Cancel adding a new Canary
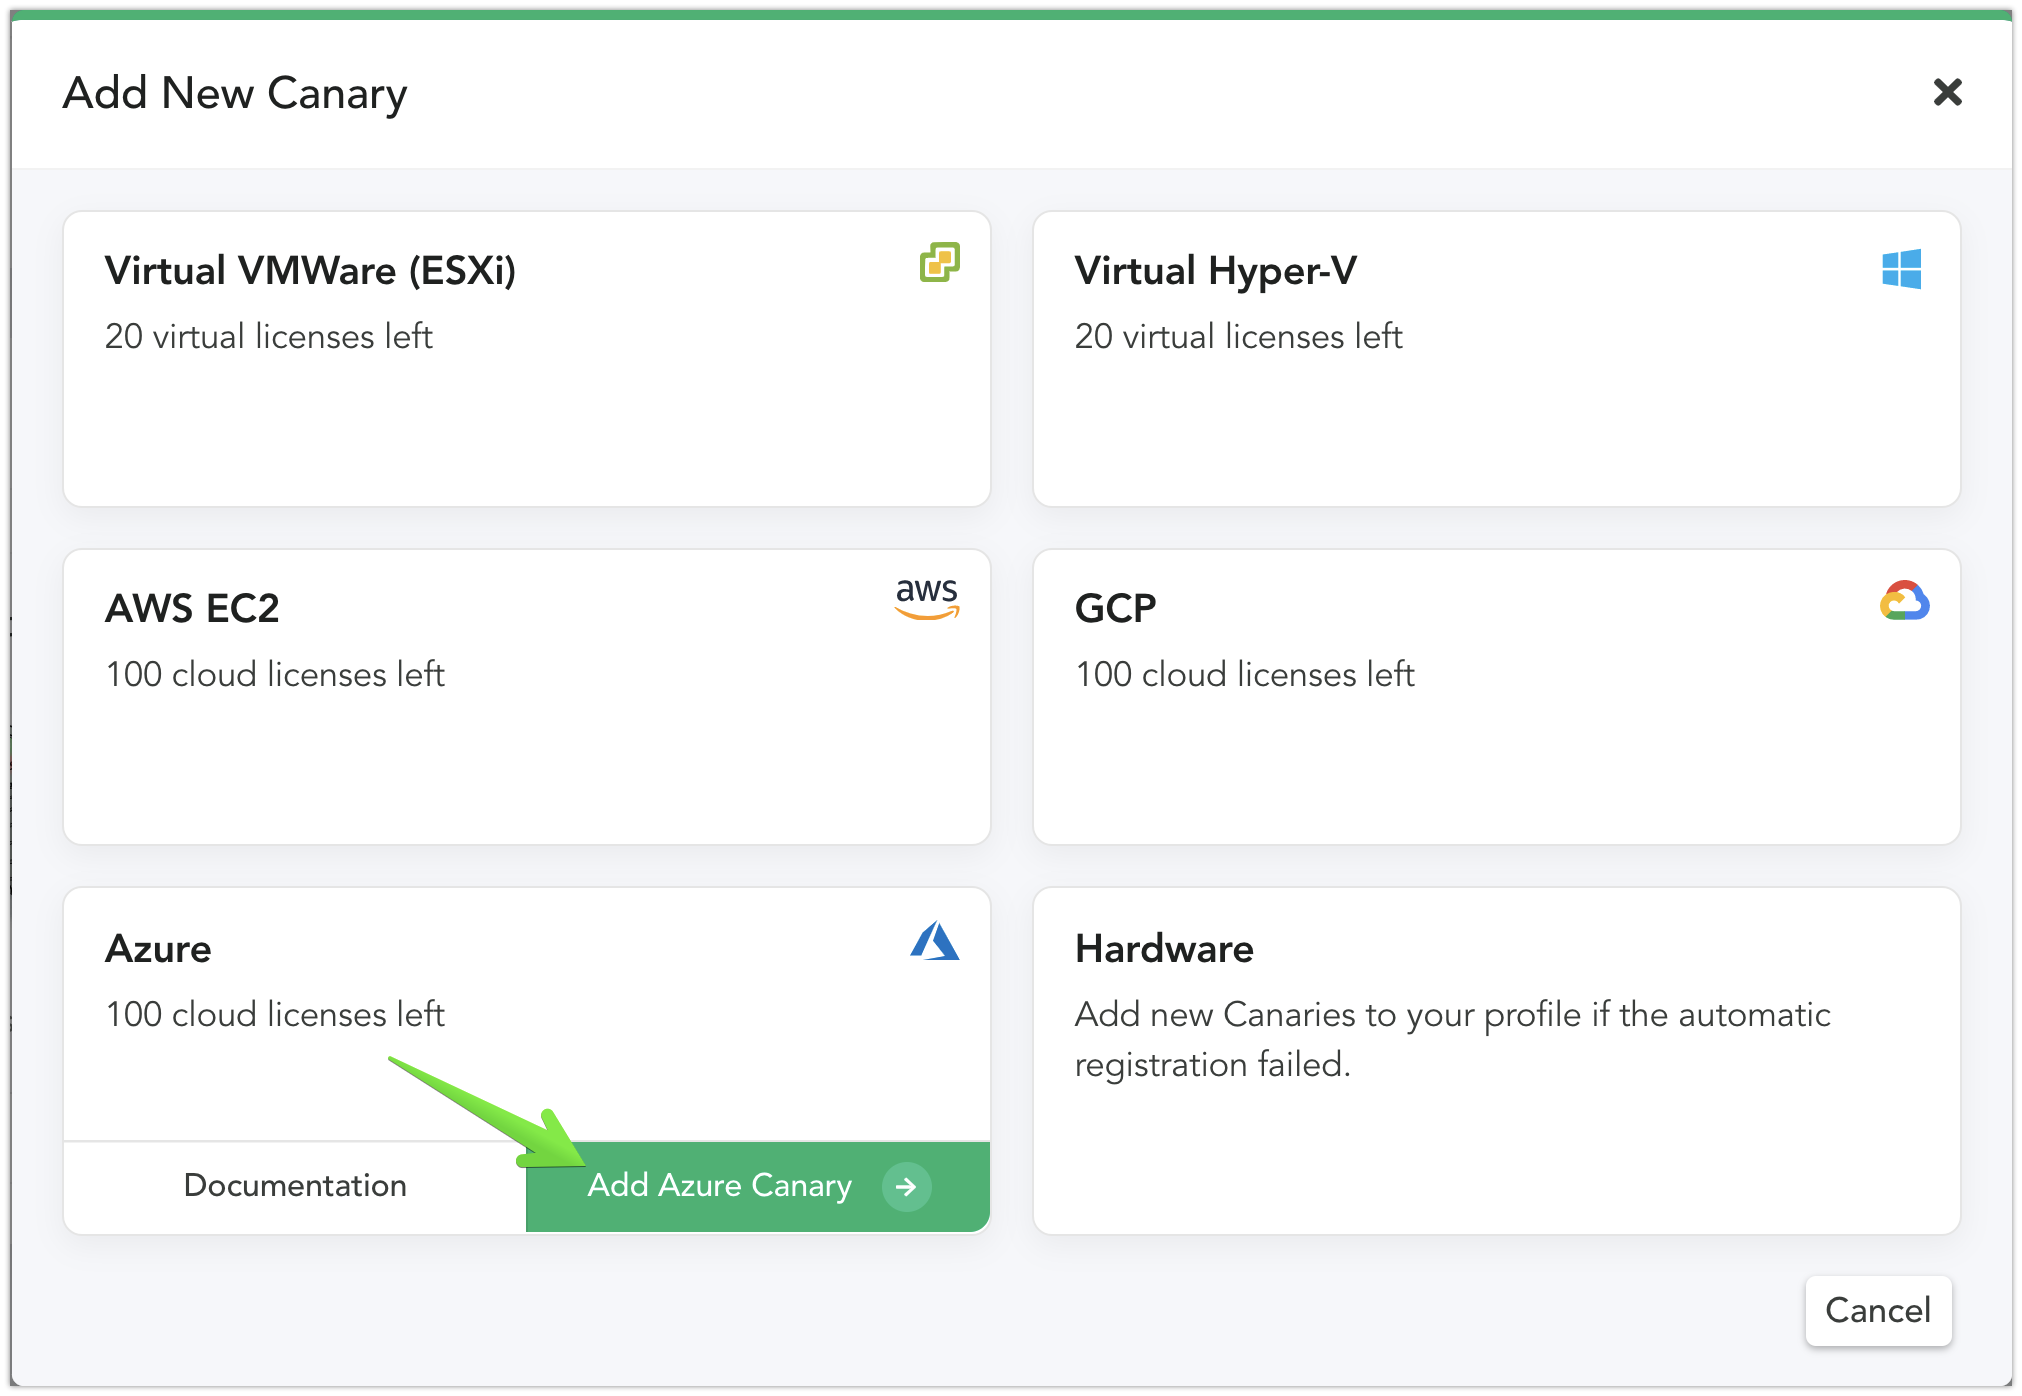The height and width of the screenshot is (1396, 2022). tap(1877, 1310)
